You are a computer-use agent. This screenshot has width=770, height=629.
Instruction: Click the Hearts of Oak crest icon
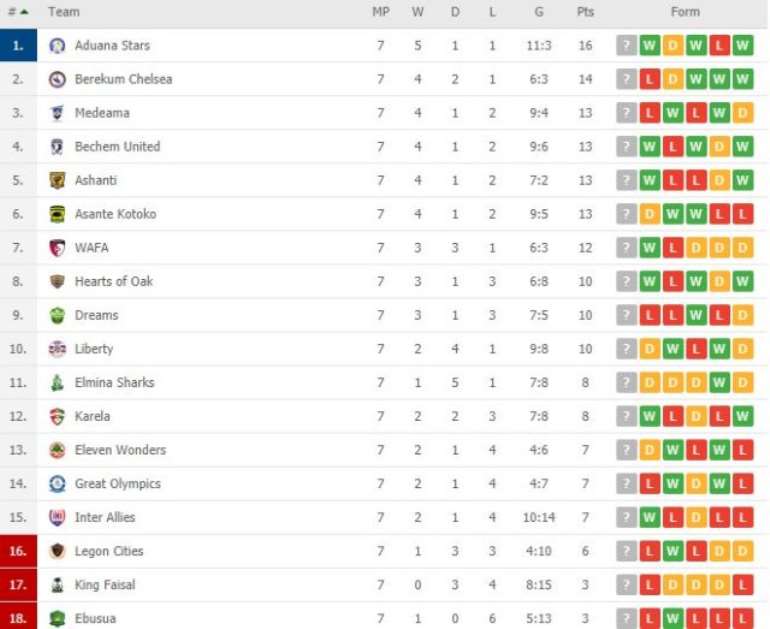point(57,281)
